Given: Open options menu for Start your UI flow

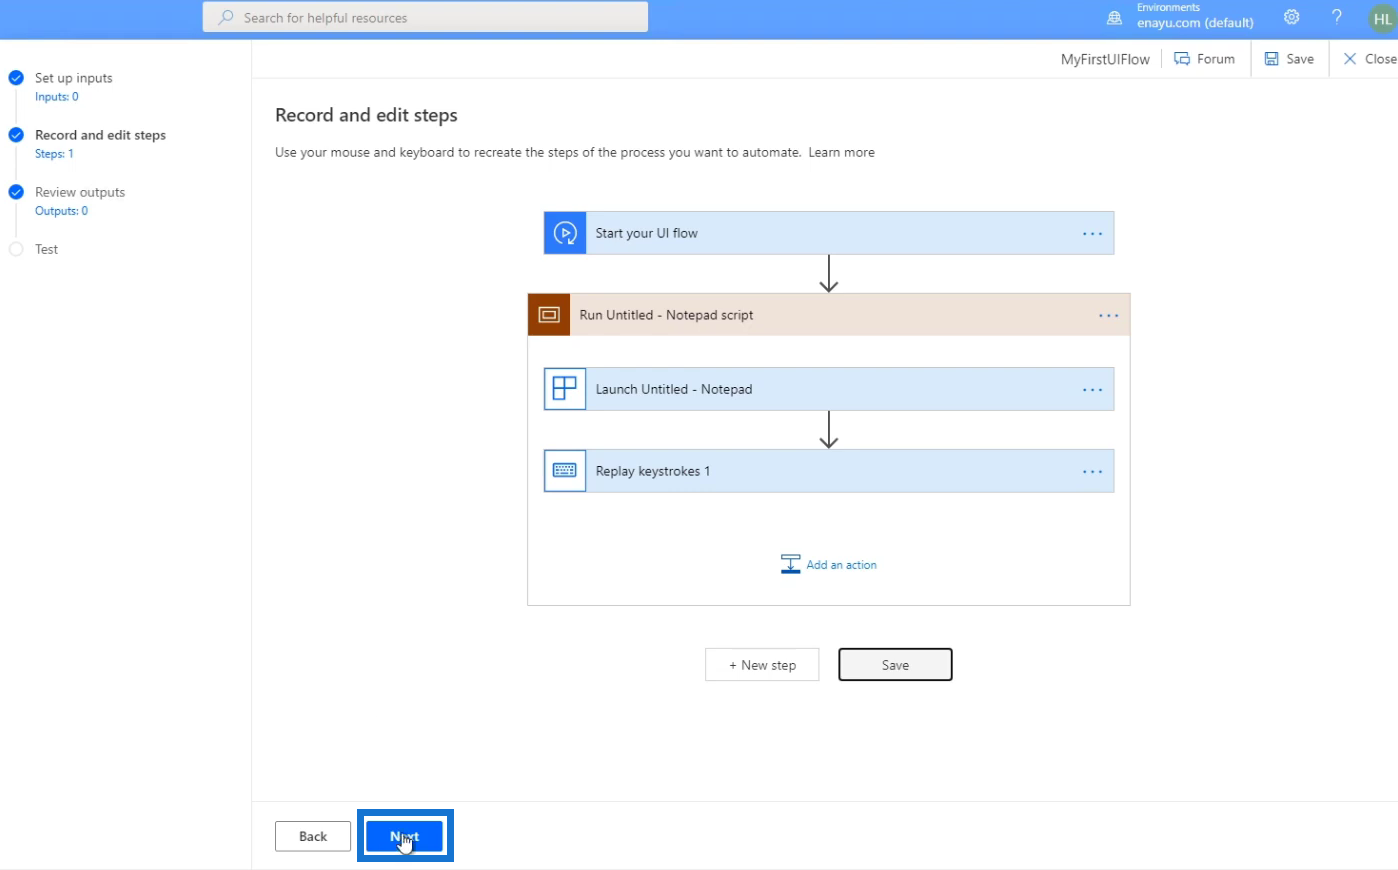Looking at the screenshot, I should tap(1092, 234).
